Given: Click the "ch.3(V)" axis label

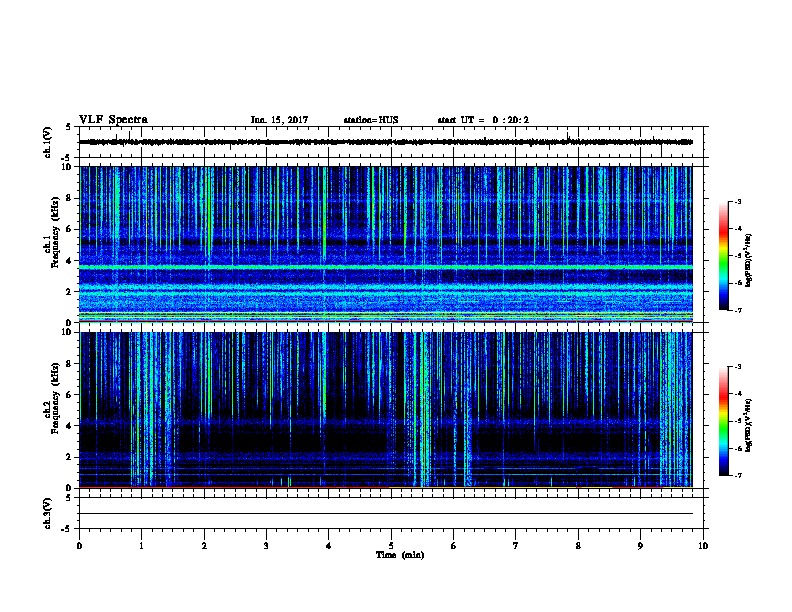Looking at the screenshot, I should 48,514.
